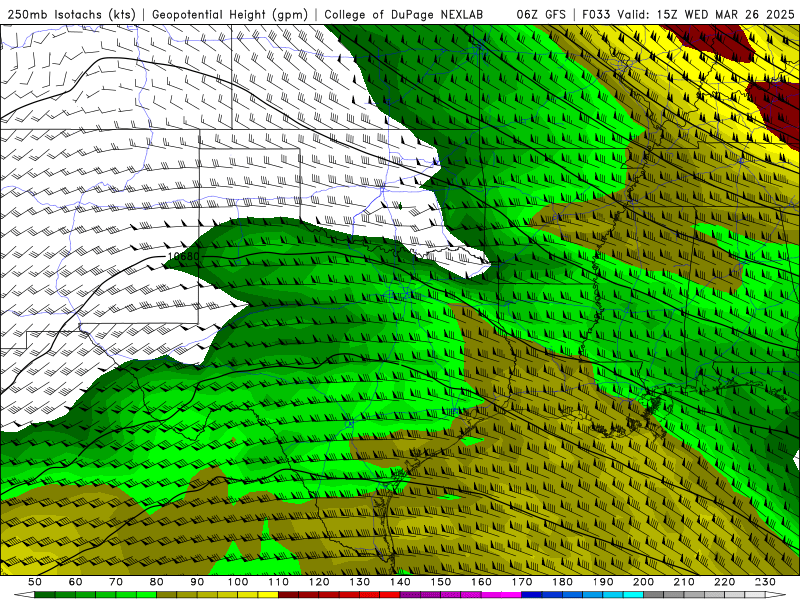Click the '130' value on the color scale
The width and height of the screenshot is (800, 600).
tap(359, 582)
